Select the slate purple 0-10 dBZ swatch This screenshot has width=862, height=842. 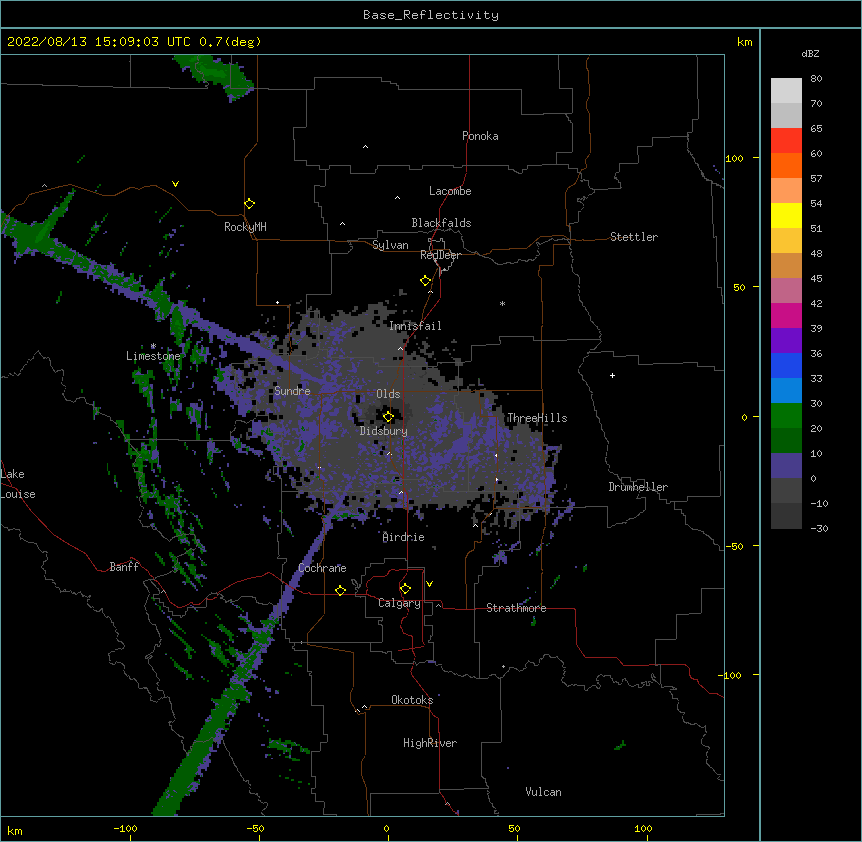click(786, 466)
